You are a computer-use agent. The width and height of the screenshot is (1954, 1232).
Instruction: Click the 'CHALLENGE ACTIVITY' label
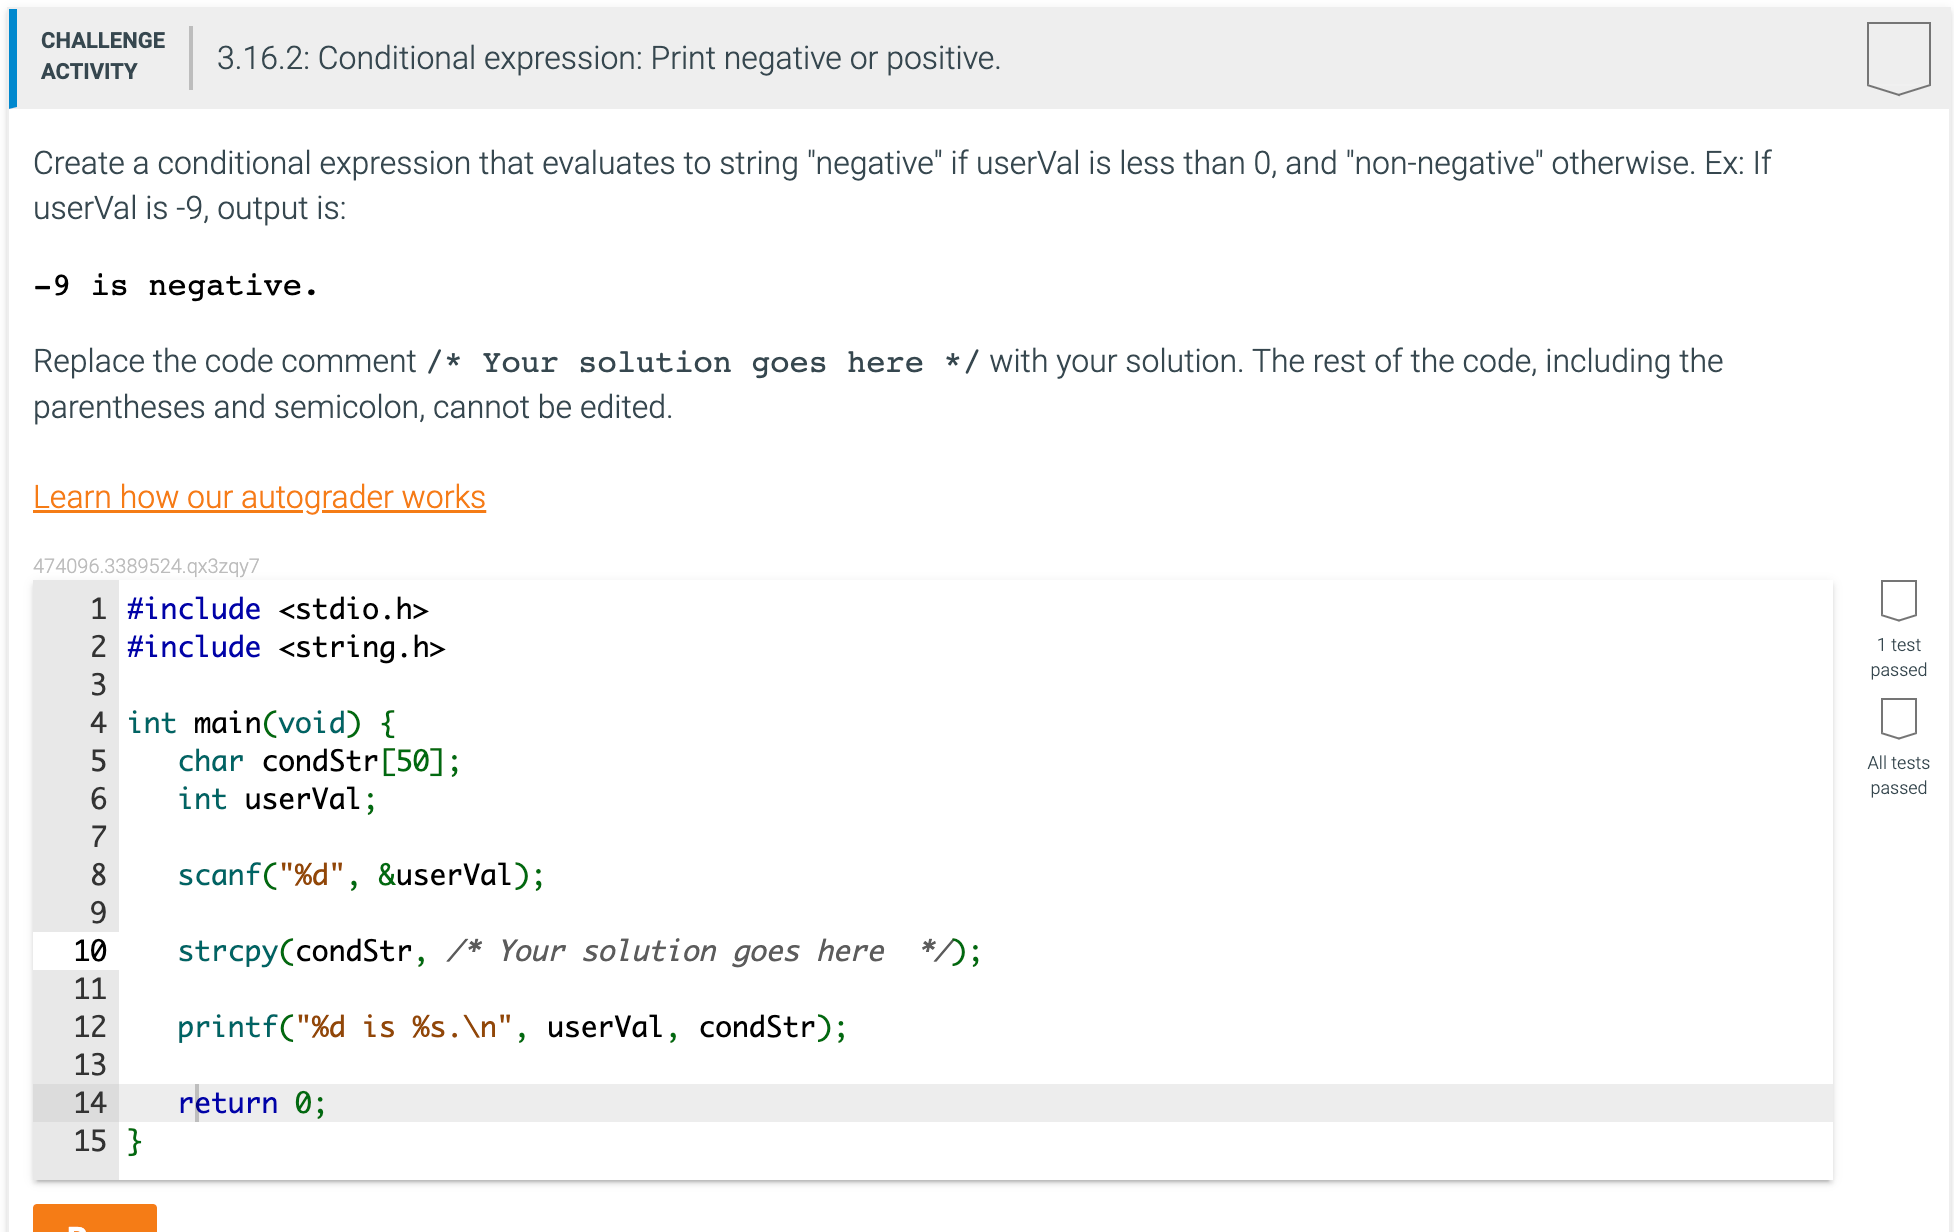(x=103, y=56)
